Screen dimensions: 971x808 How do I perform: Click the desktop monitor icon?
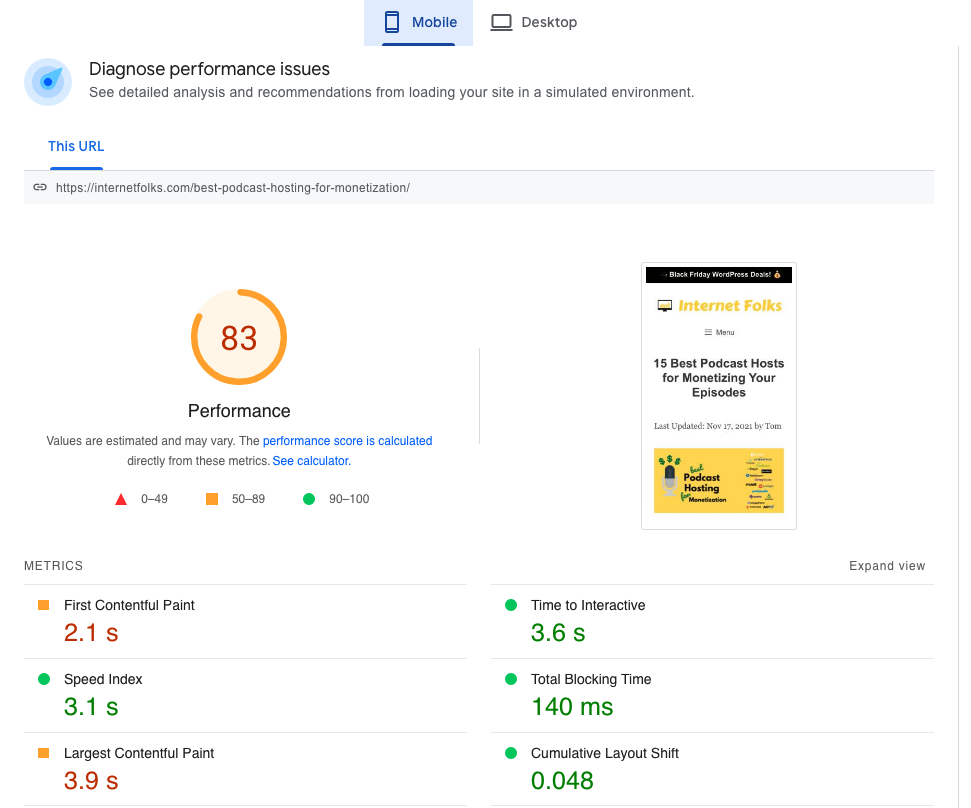[501, 22]
